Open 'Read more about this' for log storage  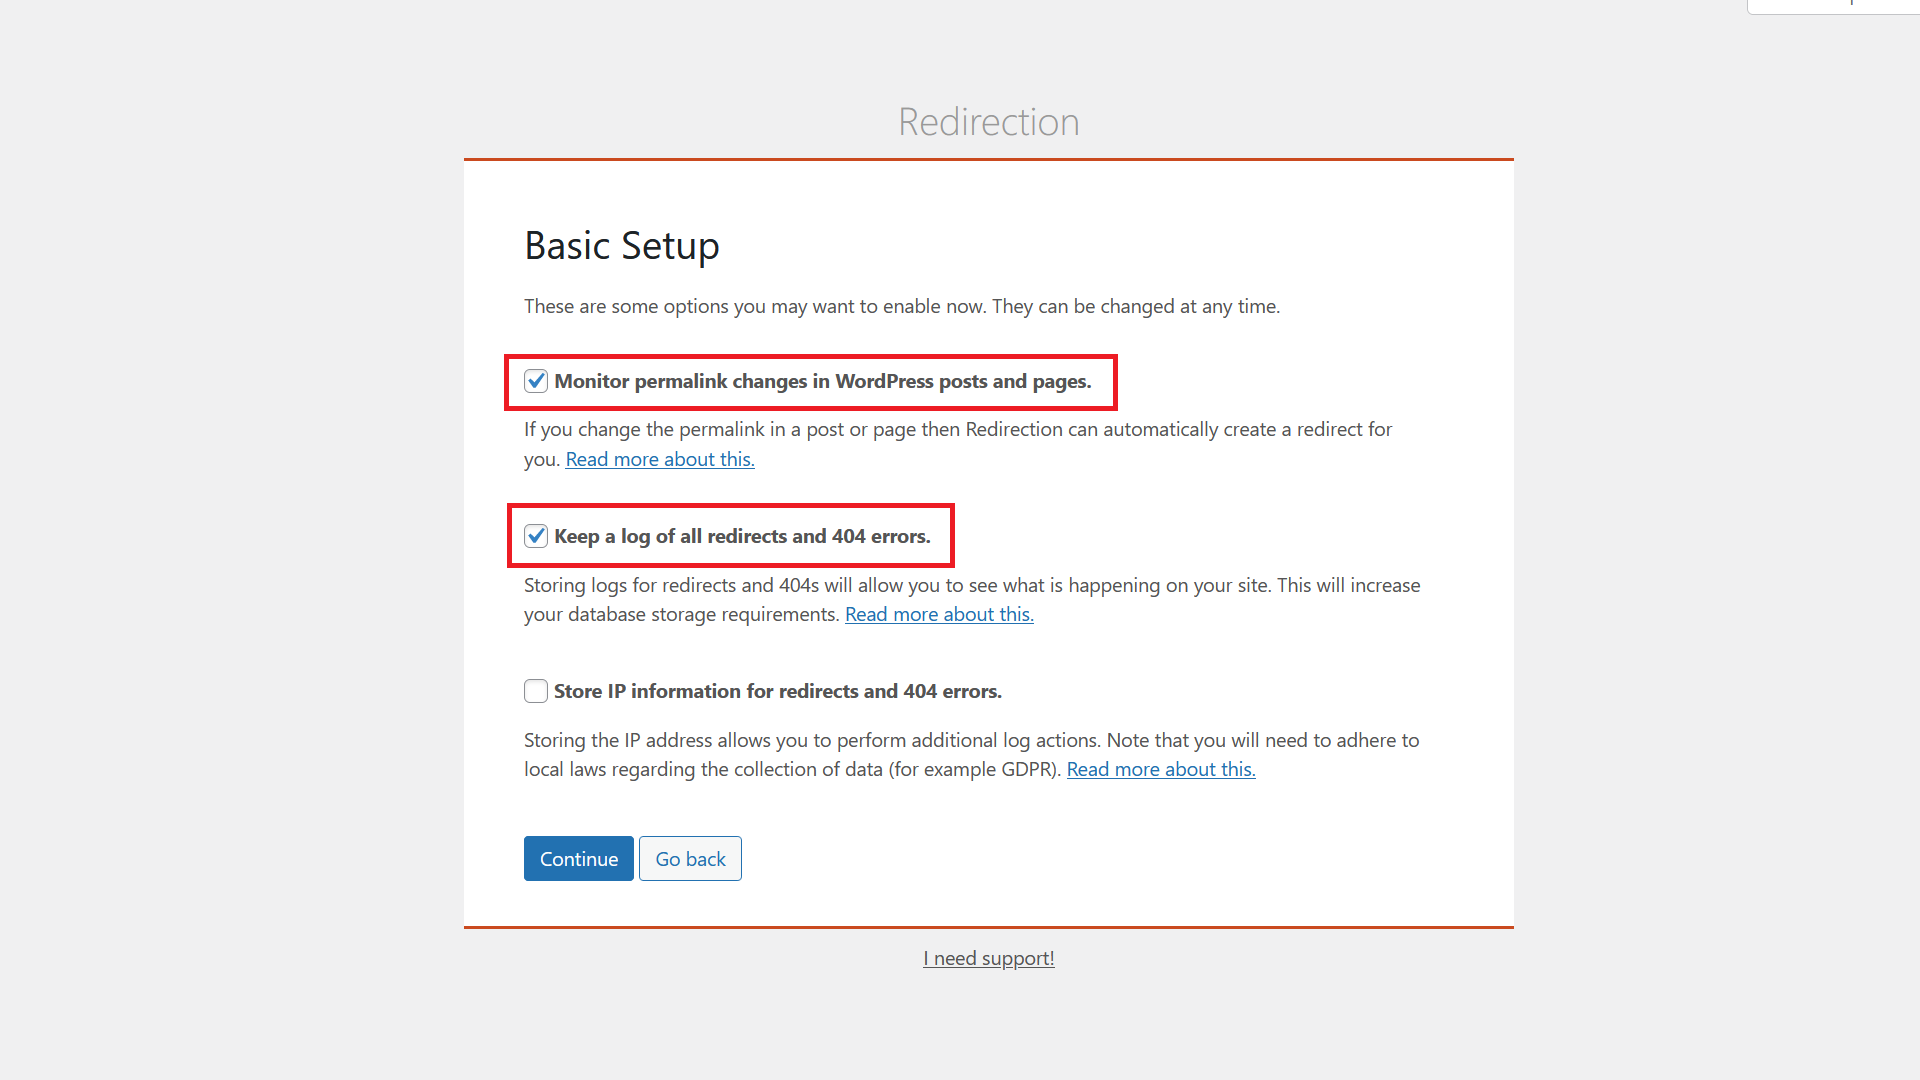point(939,613)
